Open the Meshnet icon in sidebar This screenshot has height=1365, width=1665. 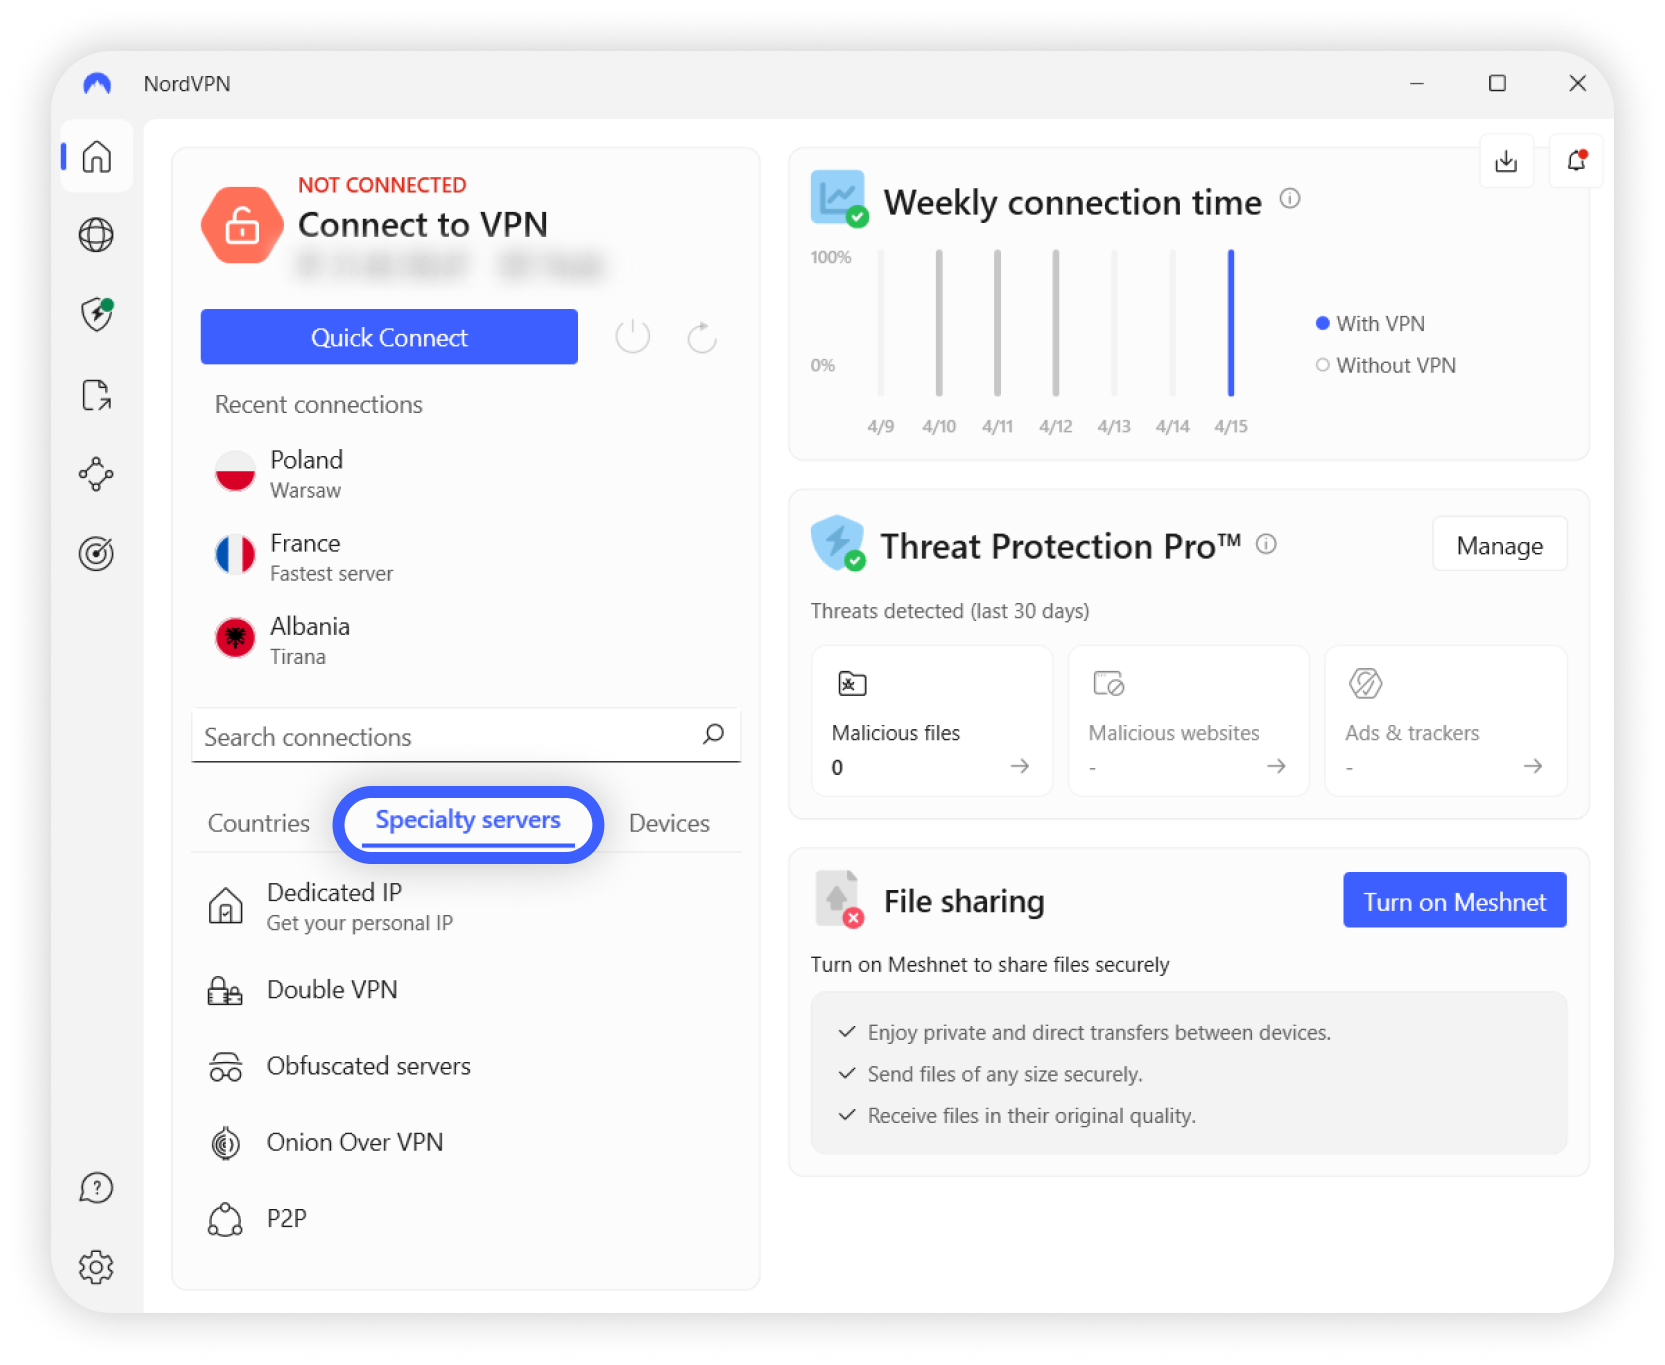coord(96,474)
